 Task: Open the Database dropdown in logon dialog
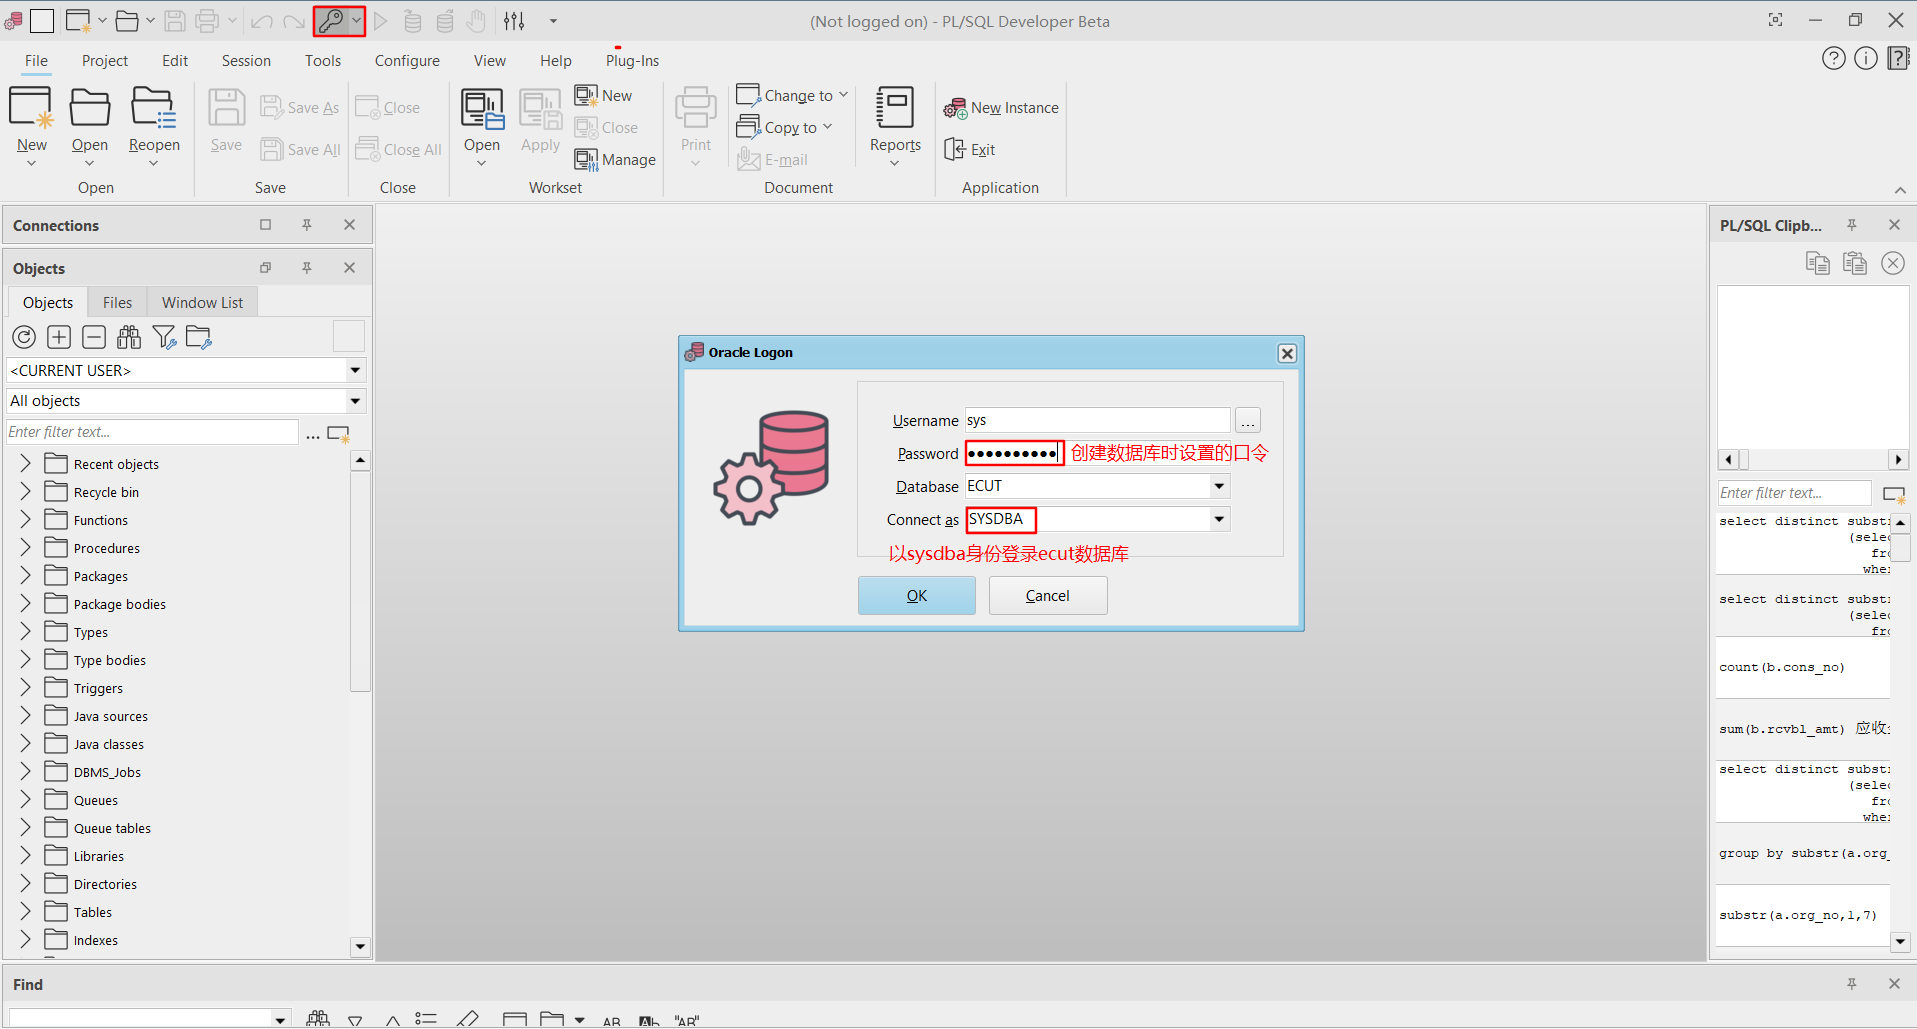(1219, 487)
